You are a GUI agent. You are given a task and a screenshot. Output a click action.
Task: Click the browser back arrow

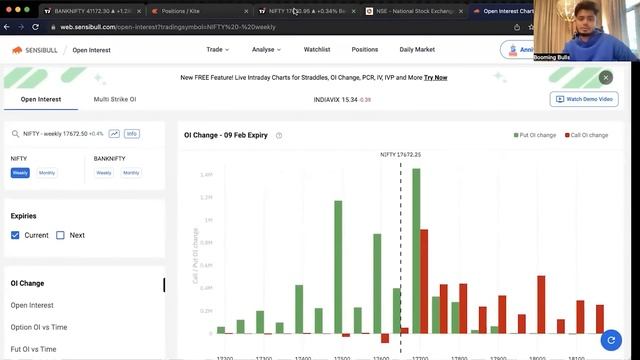coord(7,27)
